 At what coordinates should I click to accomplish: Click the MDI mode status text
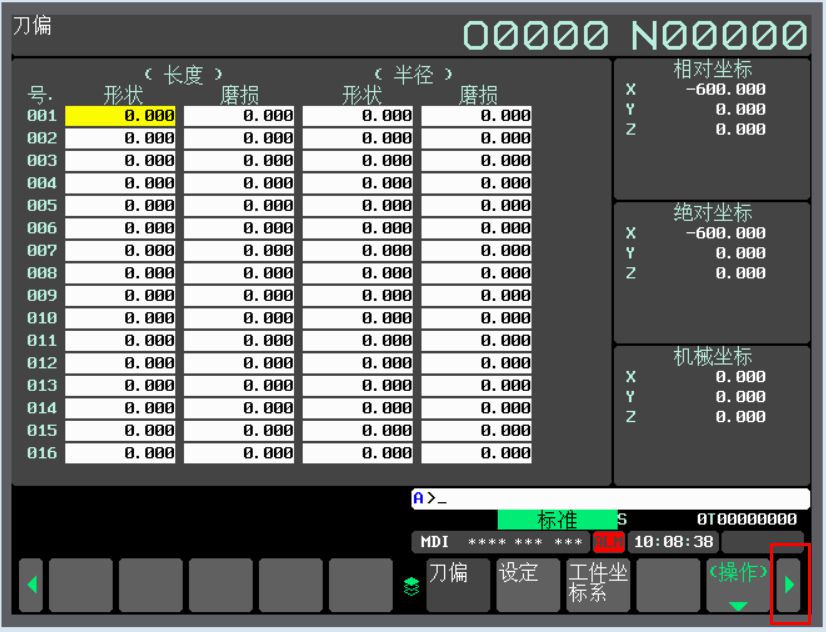tap(435, 541)
